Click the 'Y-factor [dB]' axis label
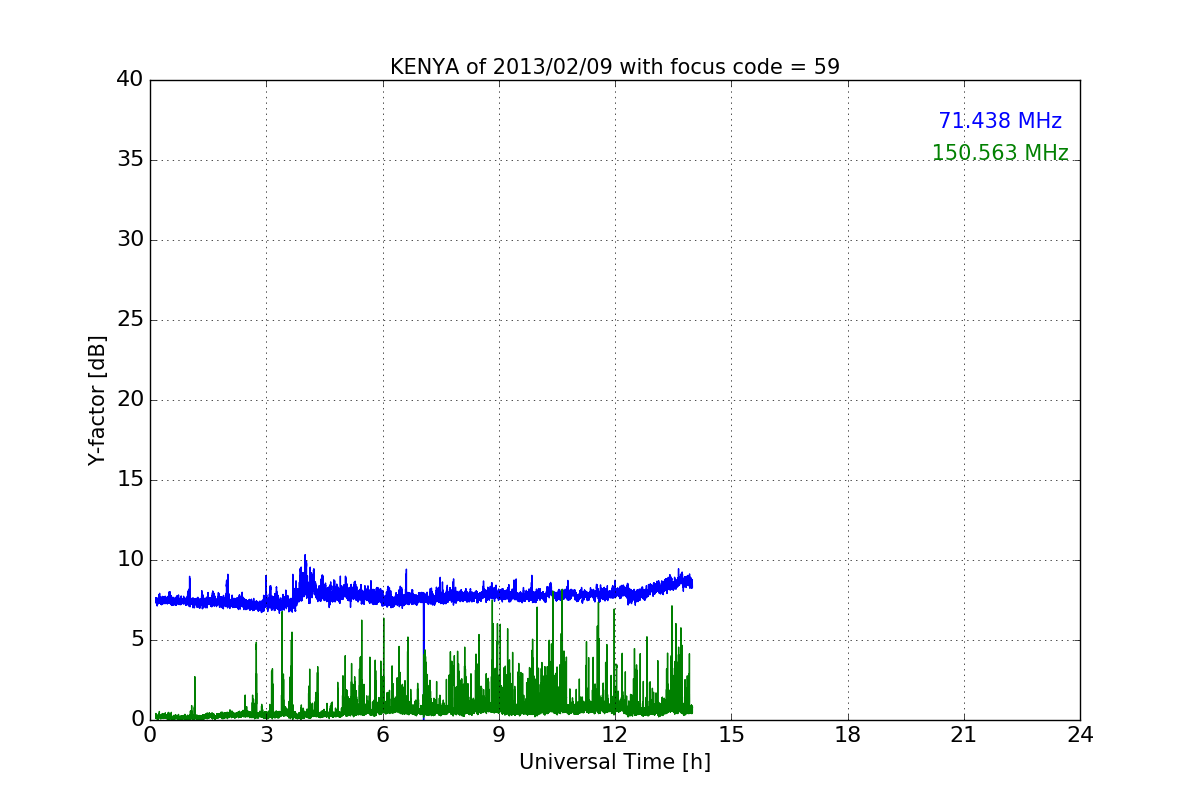 pos(97,400)
